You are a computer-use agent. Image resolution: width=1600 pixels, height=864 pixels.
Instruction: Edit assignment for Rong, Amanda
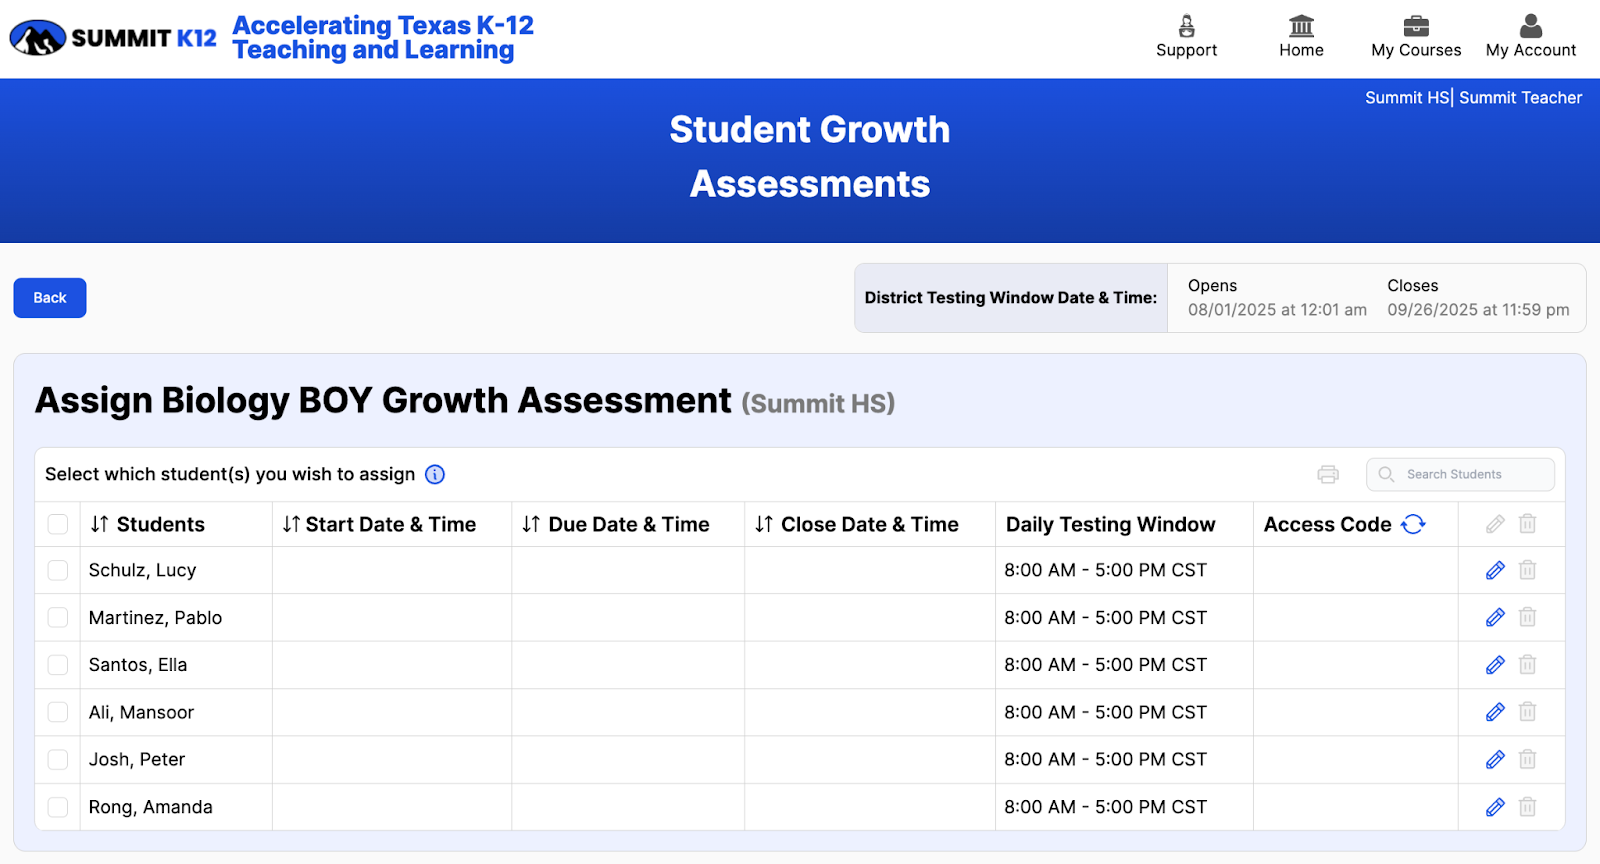1495,807
